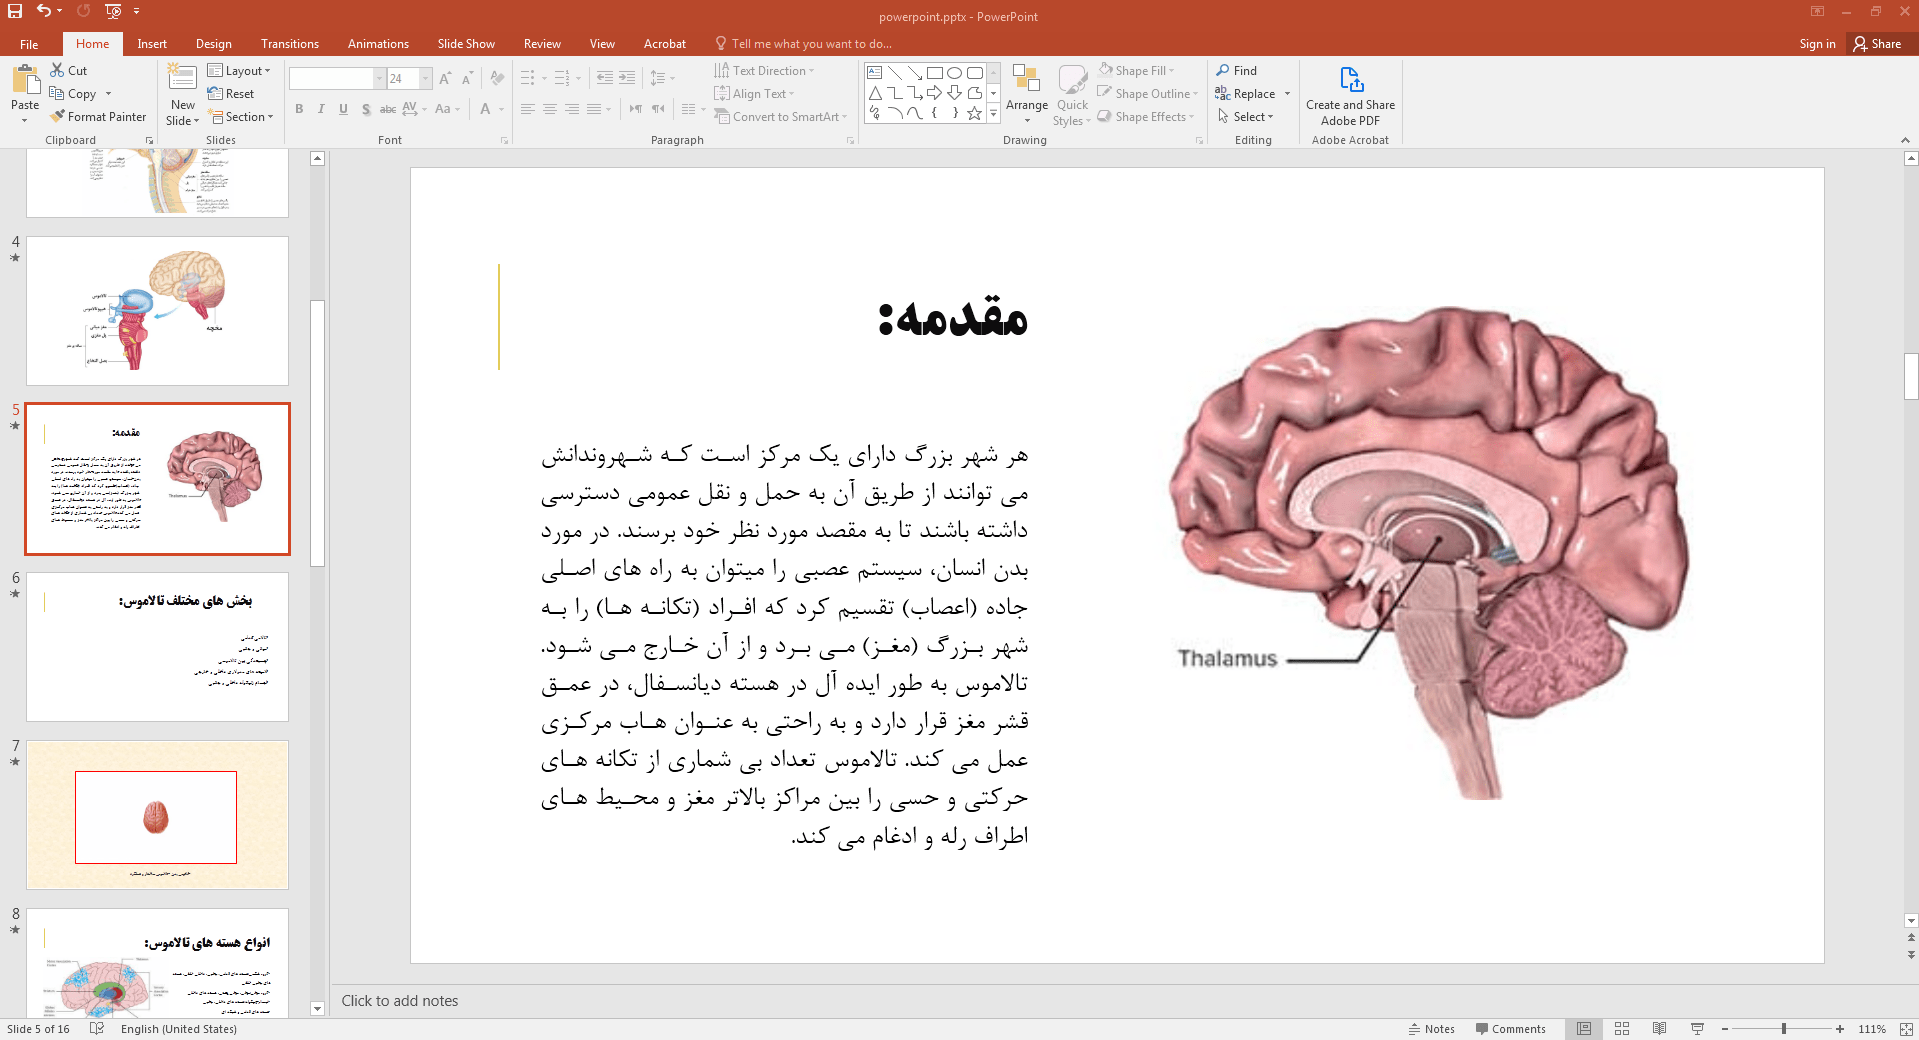Switch to the Slide Show tab
1919x1040 pixels.
pyautogui.click(x=465, y=44)
